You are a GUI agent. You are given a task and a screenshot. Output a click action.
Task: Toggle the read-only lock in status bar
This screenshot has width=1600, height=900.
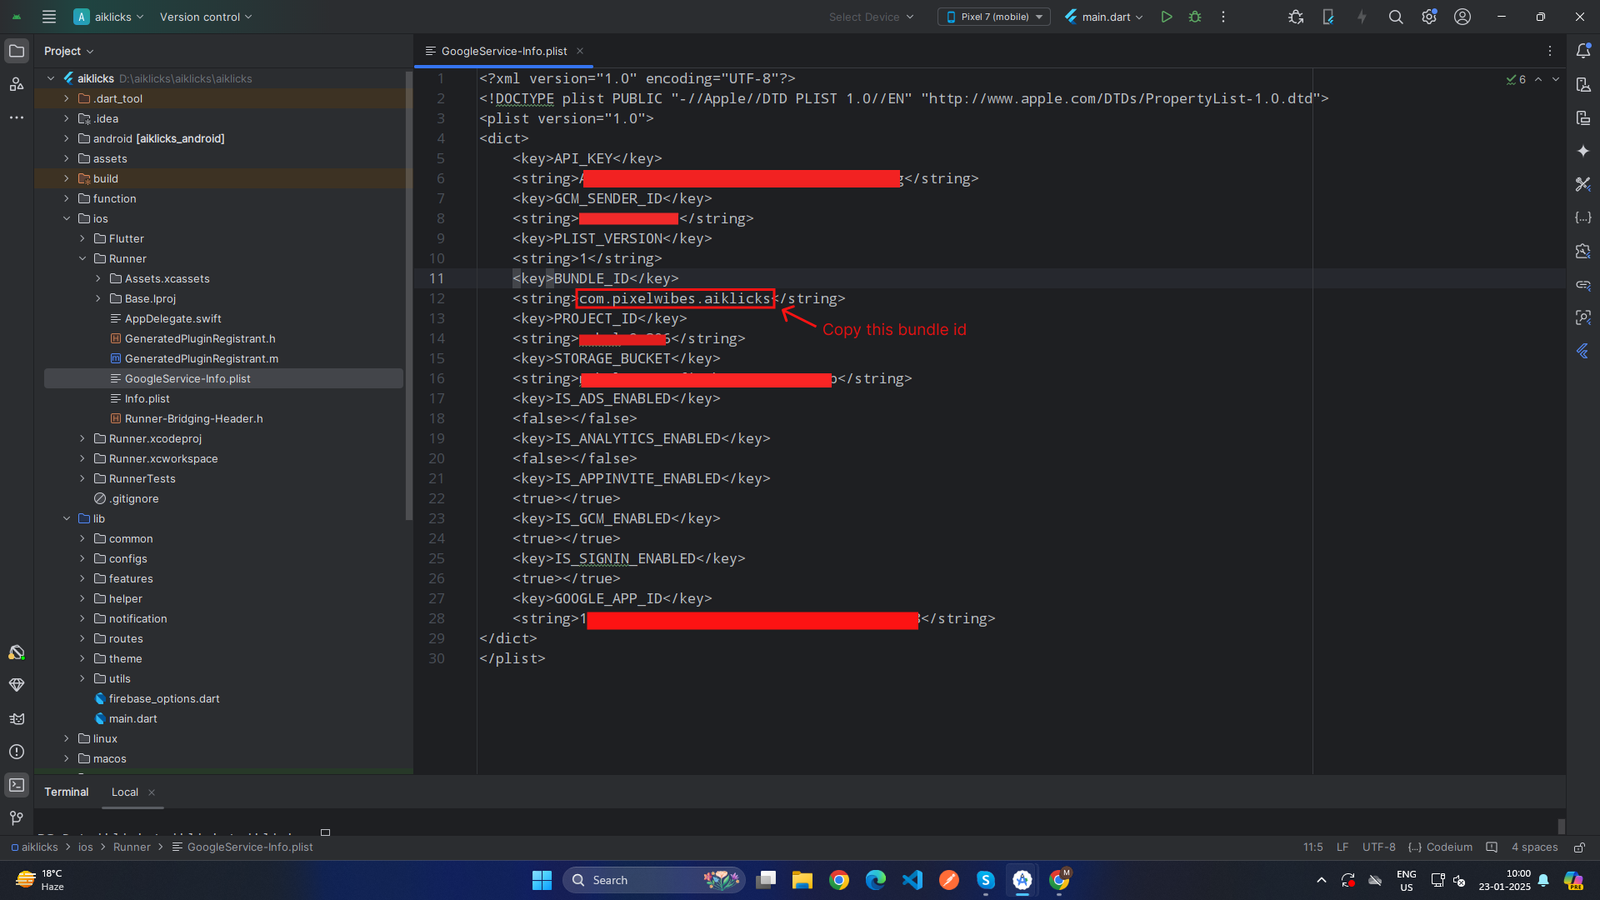click(x=1579, y=847)
